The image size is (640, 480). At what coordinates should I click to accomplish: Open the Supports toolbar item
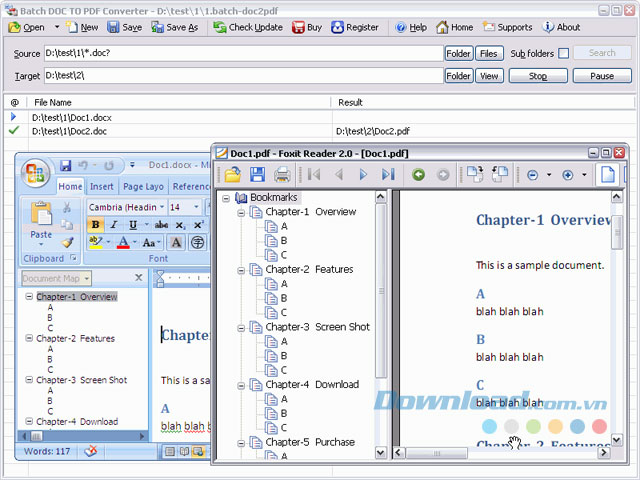pyautogui.click(x=507, y=27)
